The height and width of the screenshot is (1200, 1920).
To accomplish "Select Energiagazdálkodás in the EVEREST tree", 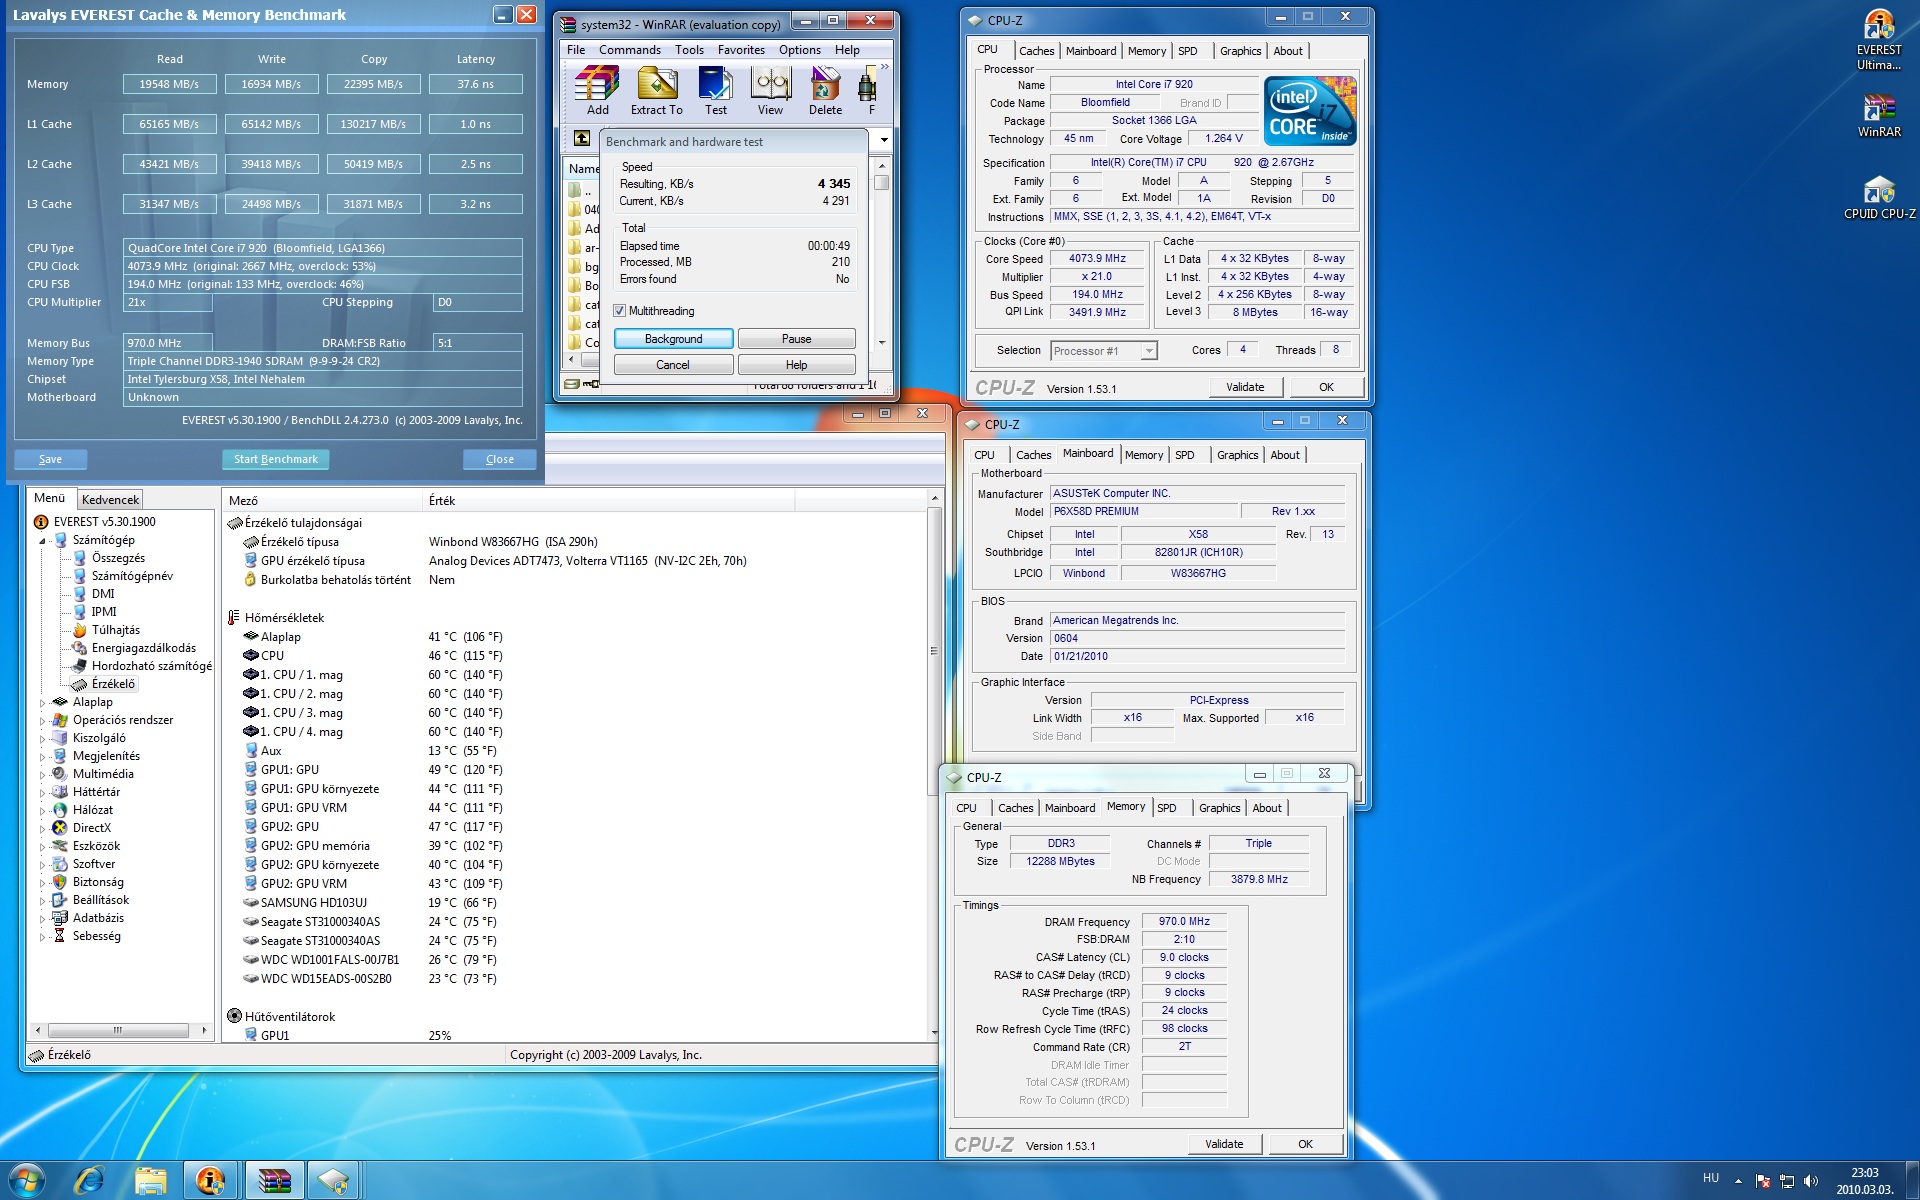I will pyautogui.click(x=144, y=648).
